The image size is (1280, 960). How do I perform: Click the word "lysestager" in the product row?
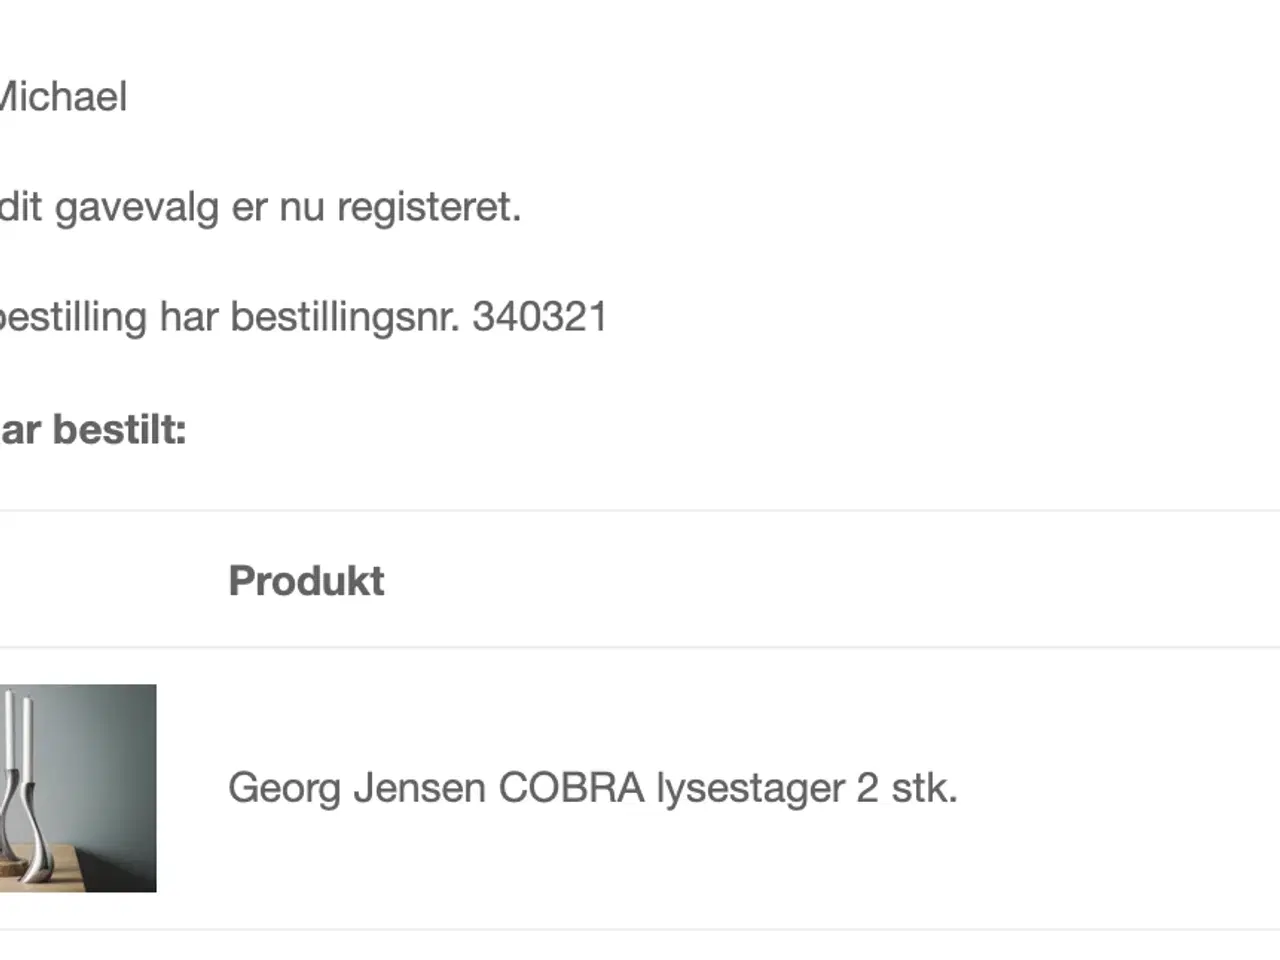click(750, 788)
